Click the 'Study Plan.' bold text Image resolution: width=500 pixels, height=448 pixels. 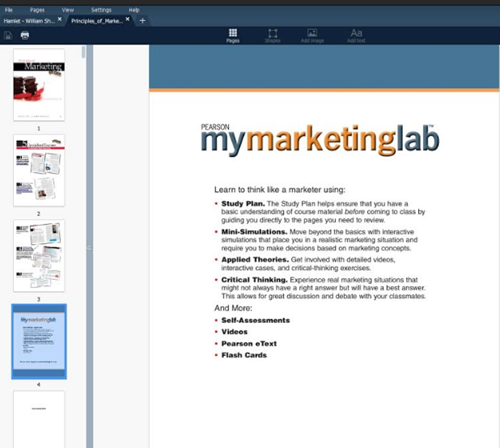(243, 204)
